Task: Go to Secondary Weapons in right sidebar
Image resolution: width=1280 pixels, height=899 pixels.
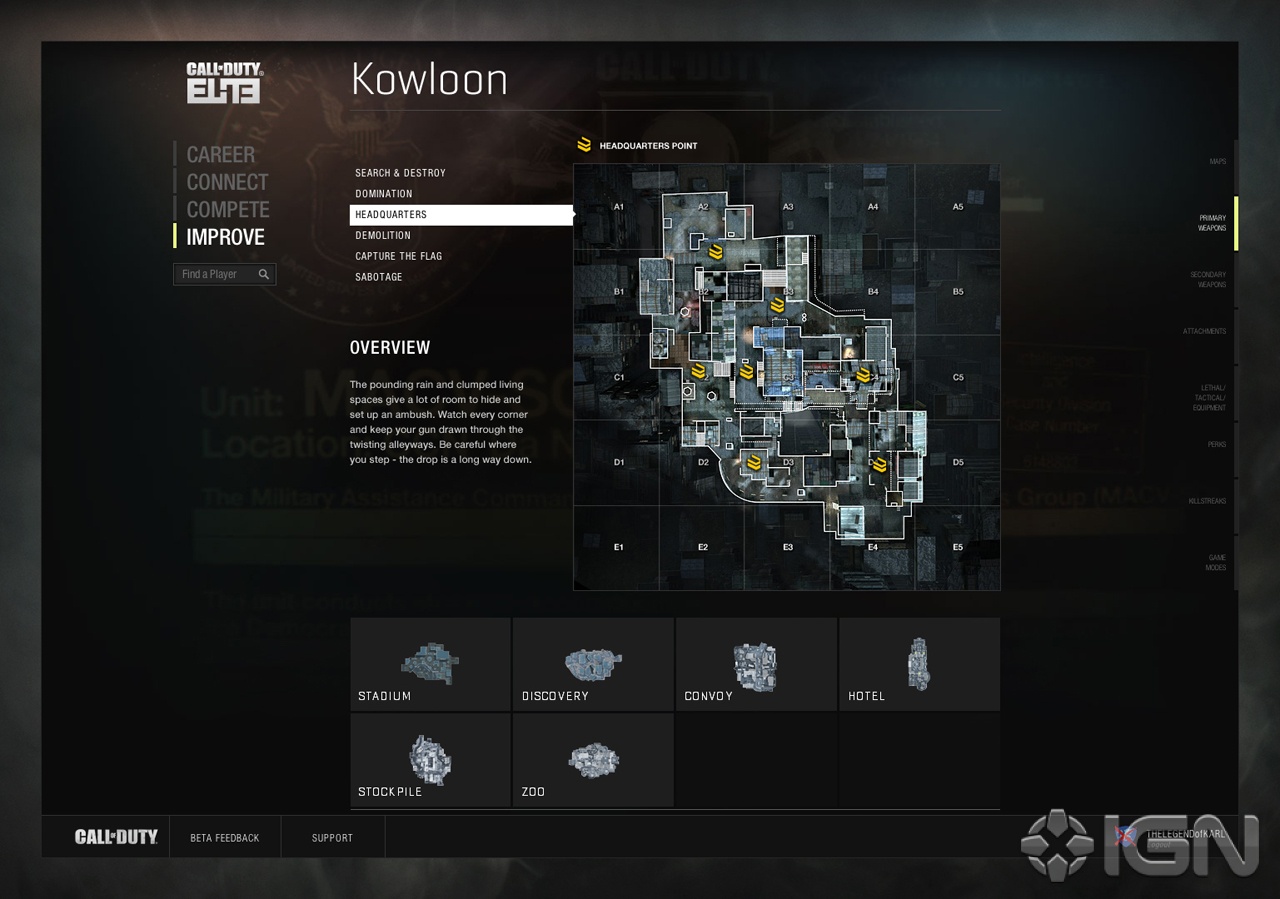Action: [x=1208, y=279]
